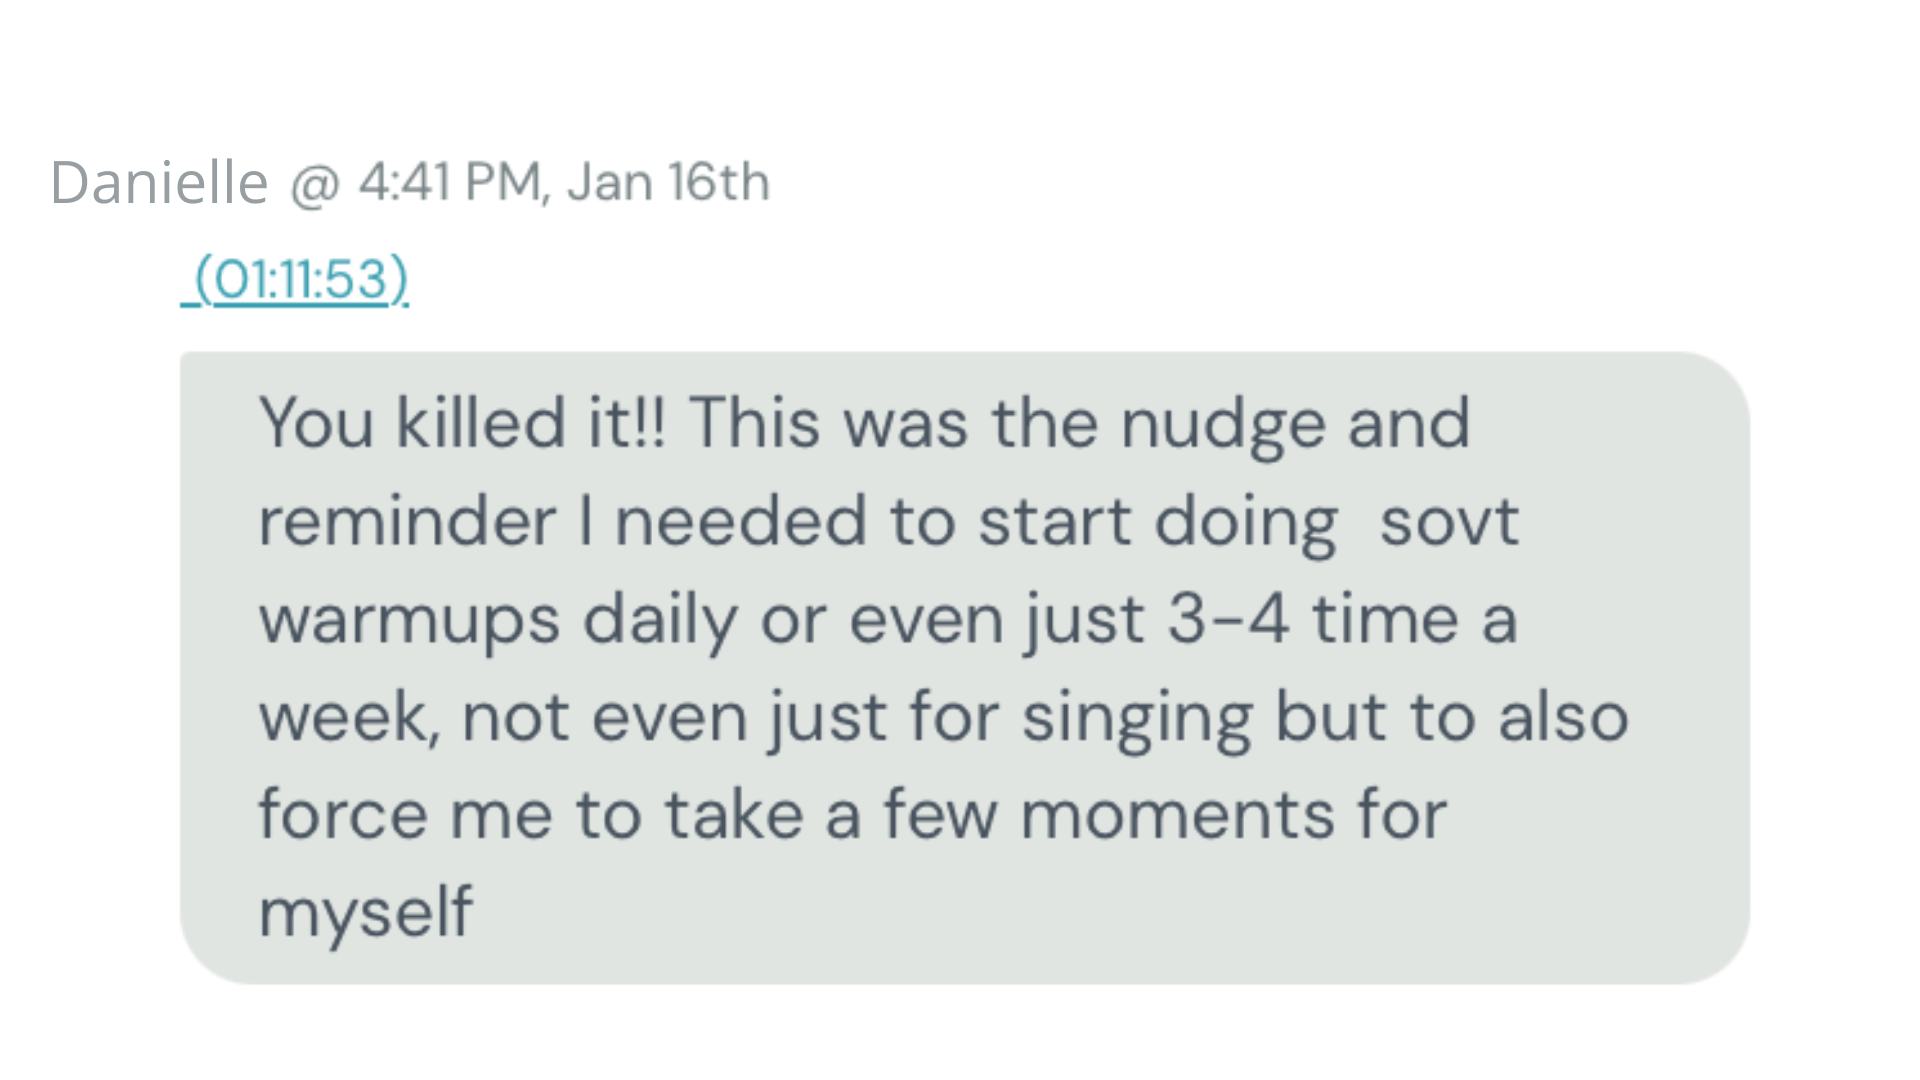Select the 4:41 PM time text

[450, 183]
